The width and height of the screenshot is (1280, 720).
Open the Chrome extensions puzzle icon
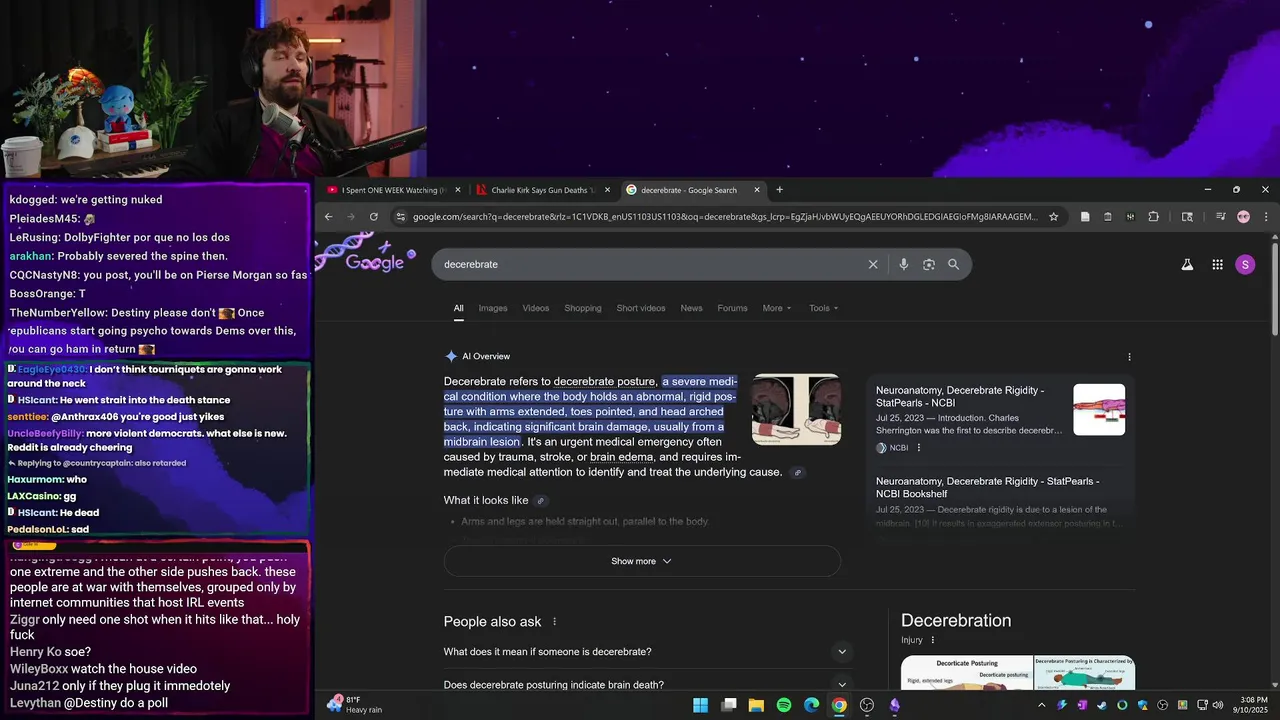1153,216
